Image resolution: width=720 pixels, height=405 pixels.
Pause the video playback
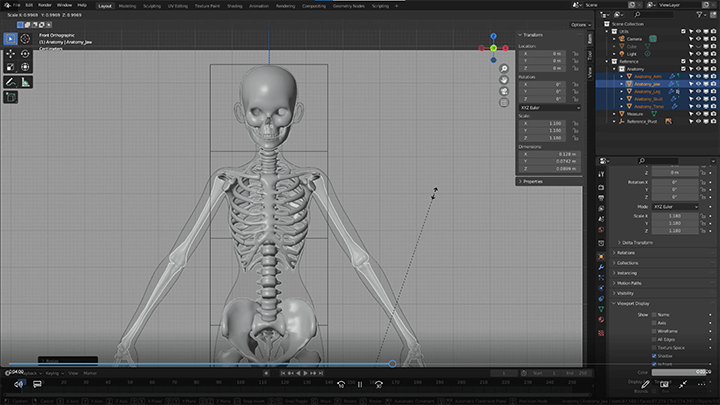(360, 384)
